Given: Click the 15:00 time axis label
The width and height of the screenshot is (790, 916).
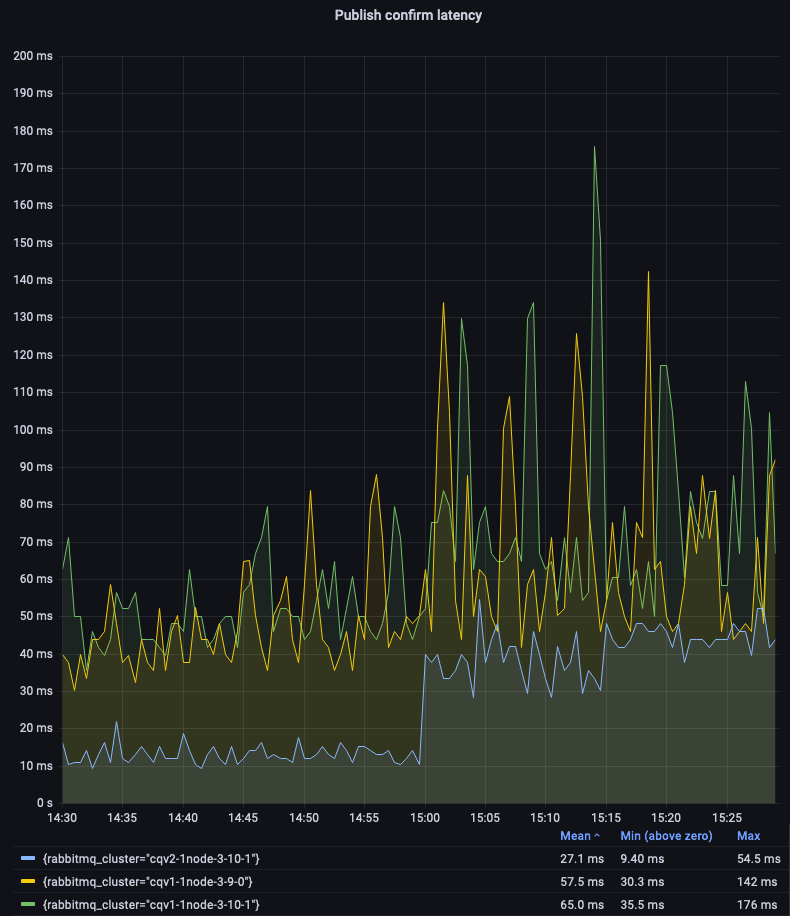Looking at the screenshot, I should tap(425, 817).
